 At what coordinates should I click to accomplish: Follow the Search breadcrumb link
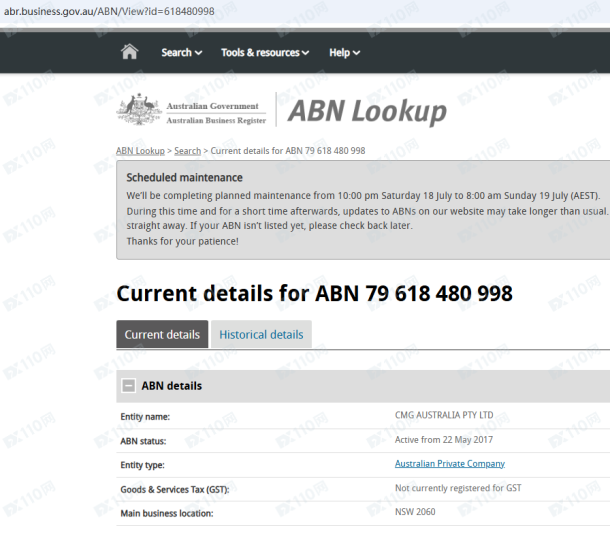click(188, 151)
